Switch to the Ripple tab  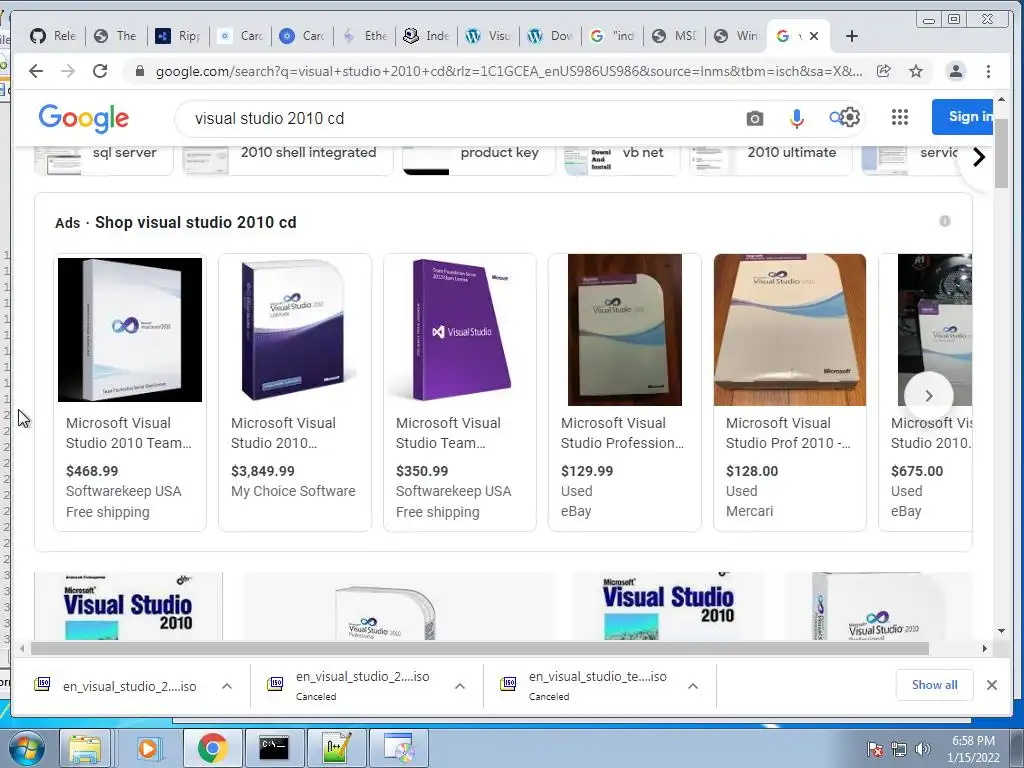178,36
